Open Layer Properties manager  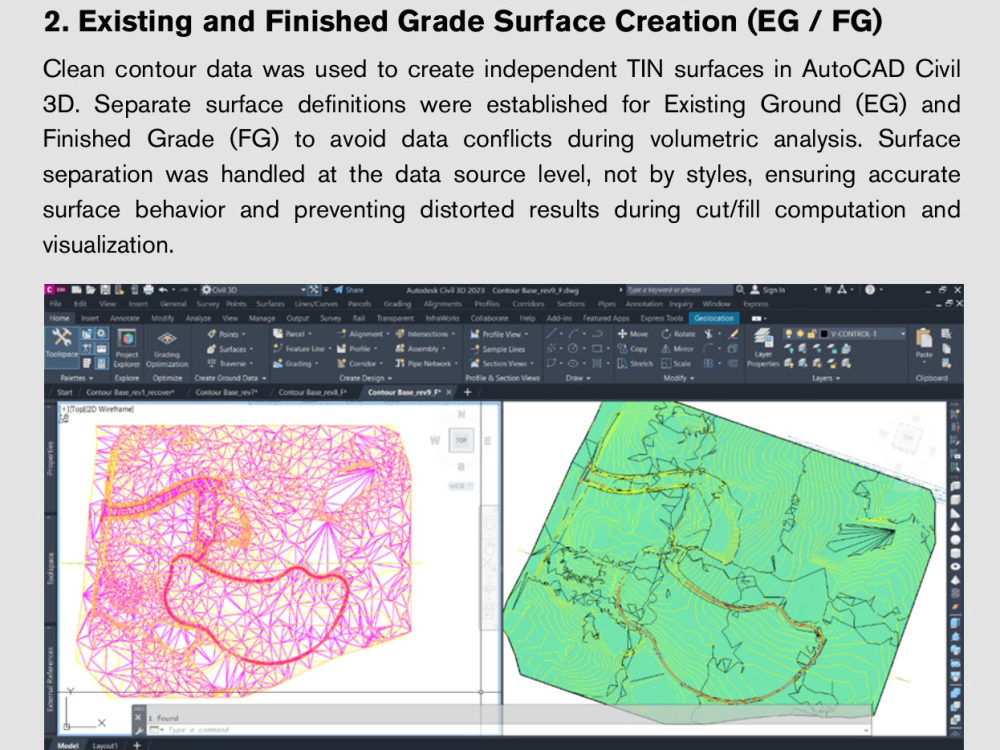763,348
